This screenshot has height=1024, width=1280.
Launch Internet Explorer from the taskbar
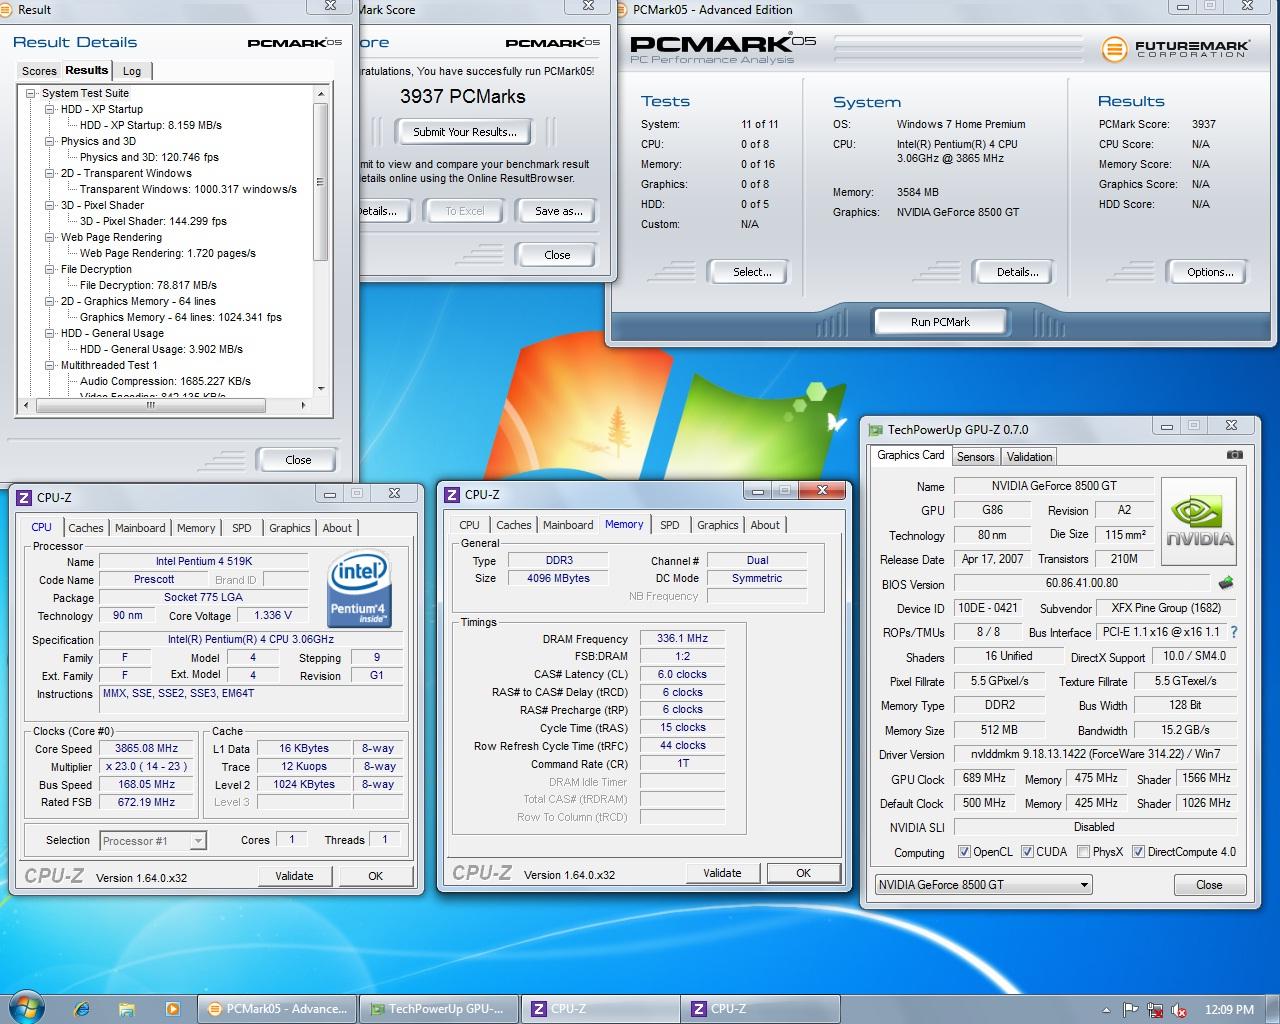tap(81, 1009)
